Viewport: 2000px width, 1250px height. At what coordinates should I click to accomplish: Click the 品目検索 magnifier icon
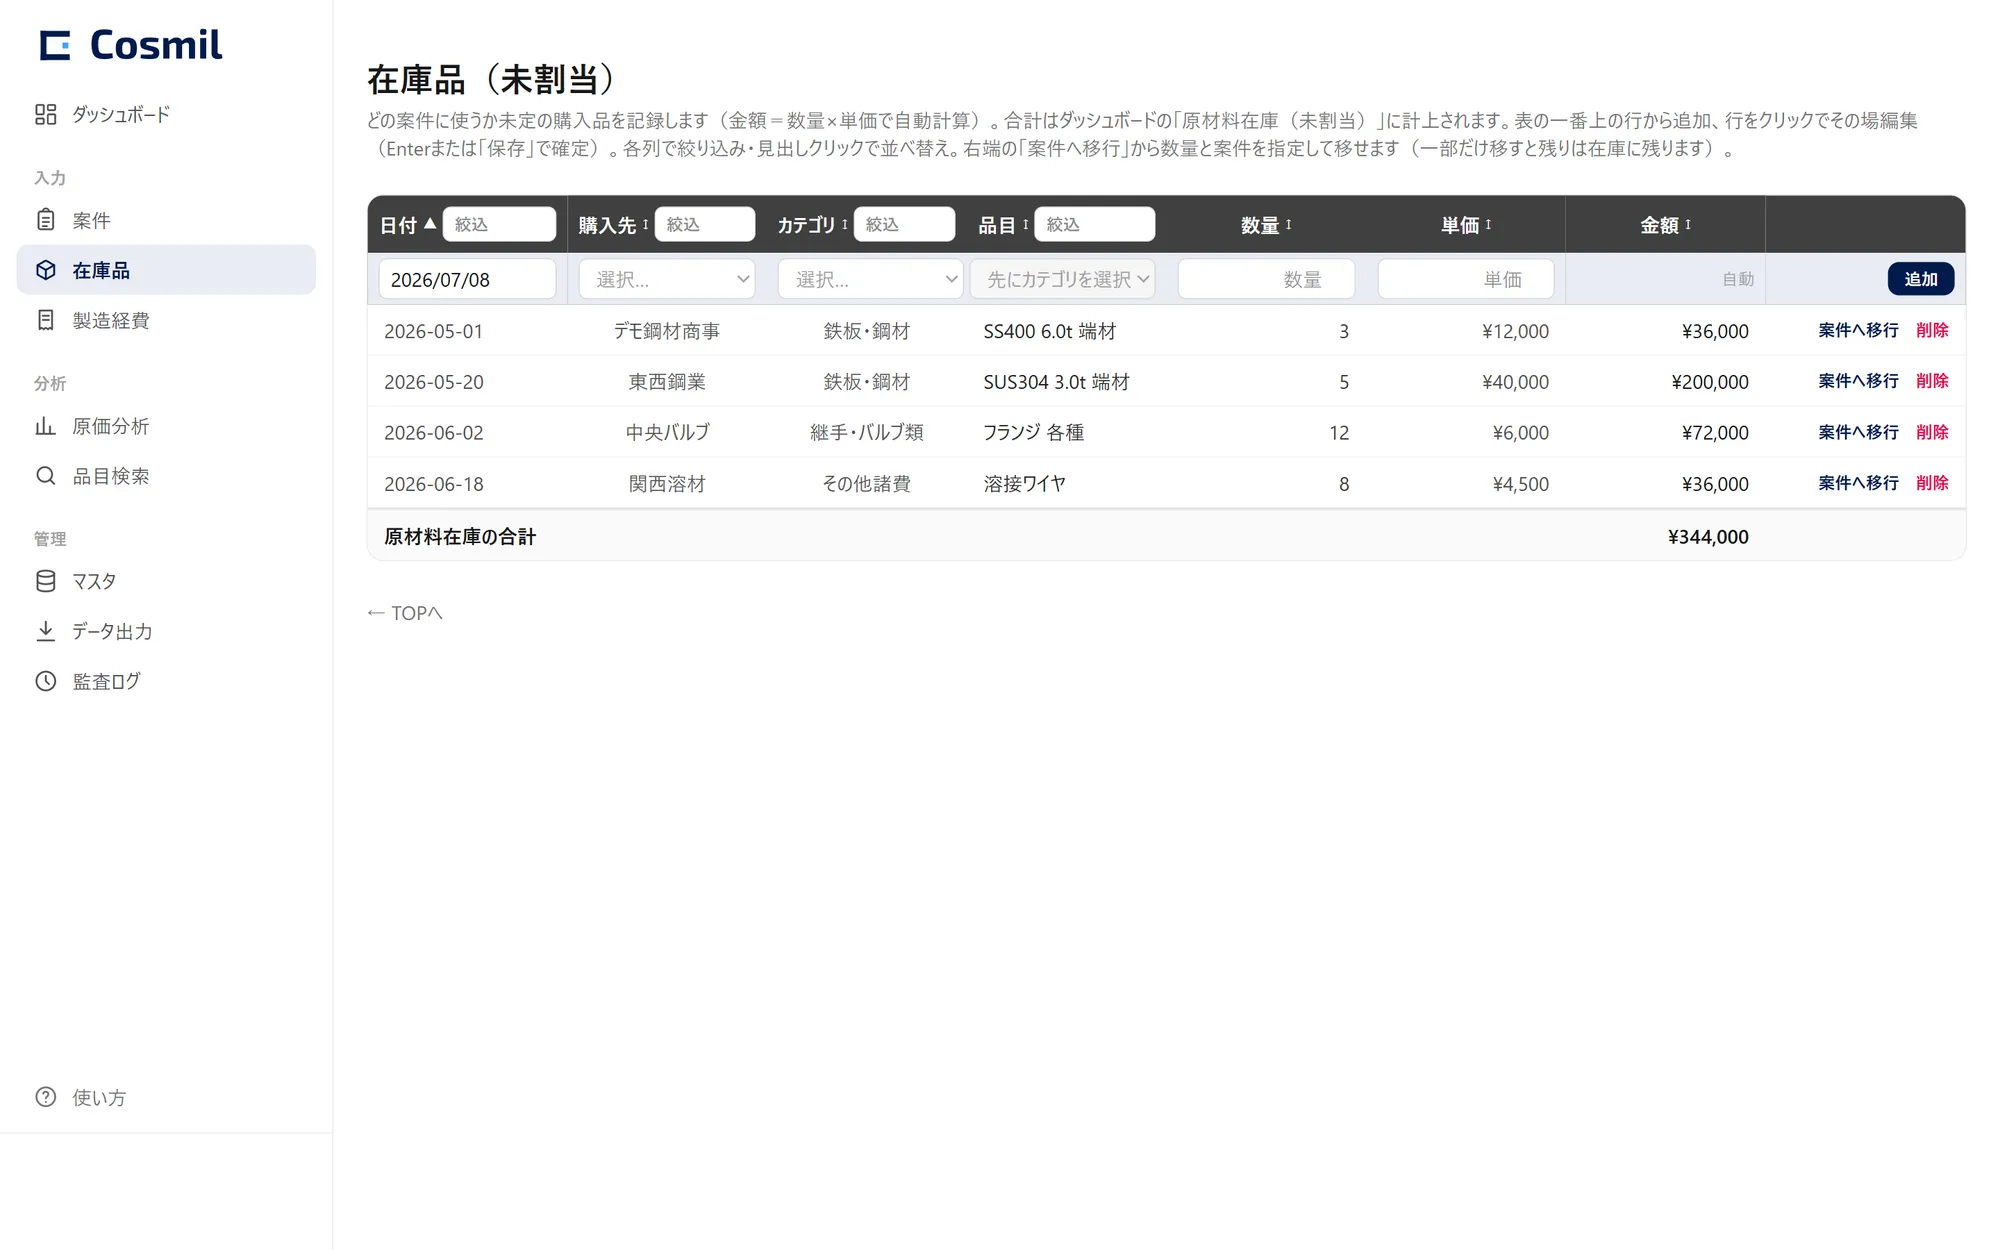[45, 476]
